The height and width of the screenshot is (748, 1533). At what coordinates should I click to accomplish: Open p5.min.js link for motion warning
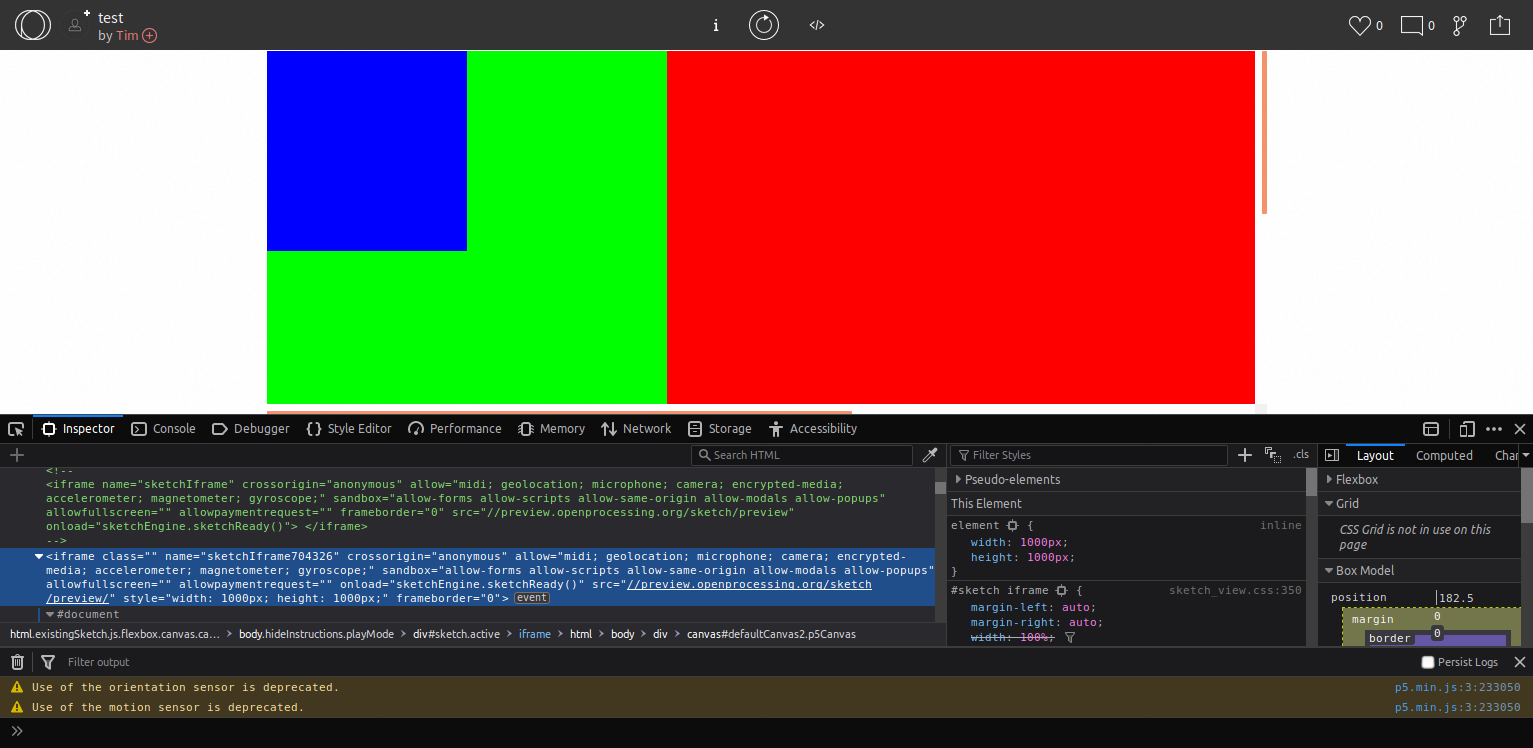coord(1458,707)
